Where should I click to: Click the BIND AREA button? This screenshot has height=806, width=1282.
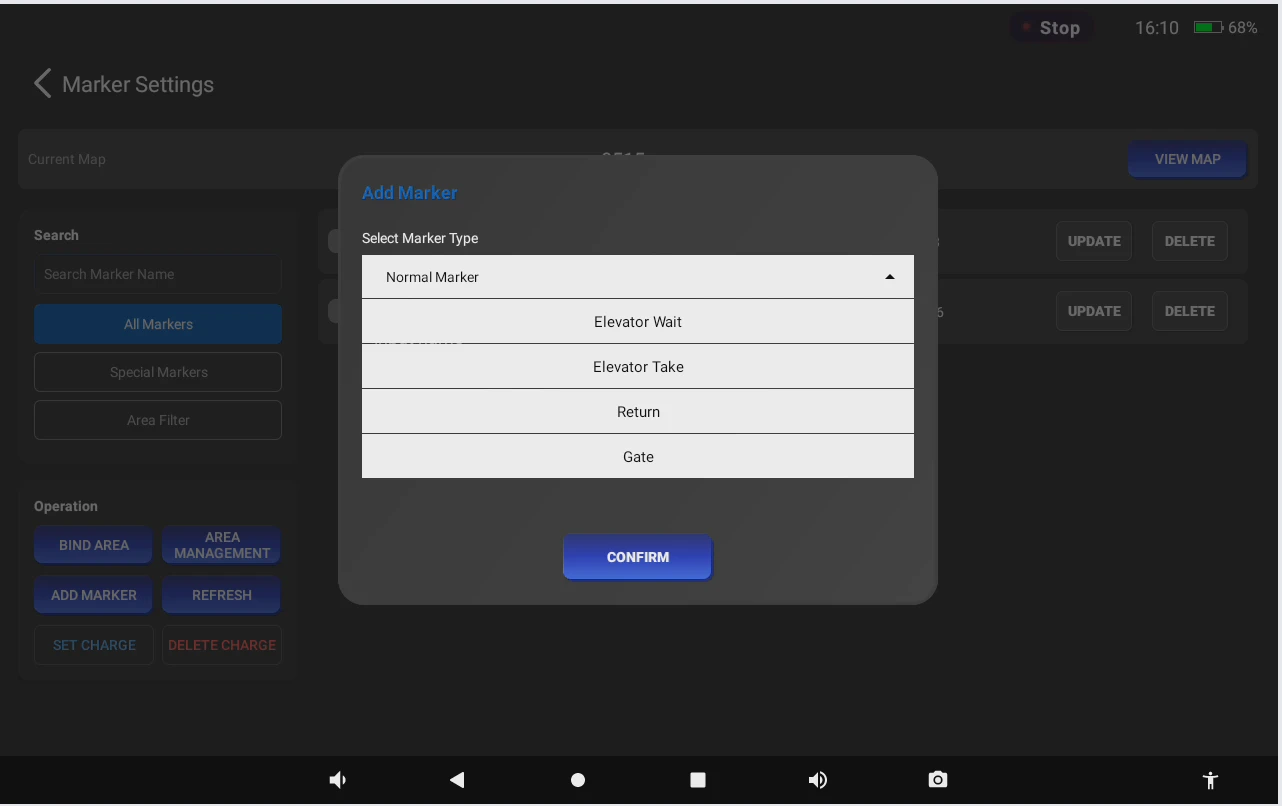coord(94,545)
